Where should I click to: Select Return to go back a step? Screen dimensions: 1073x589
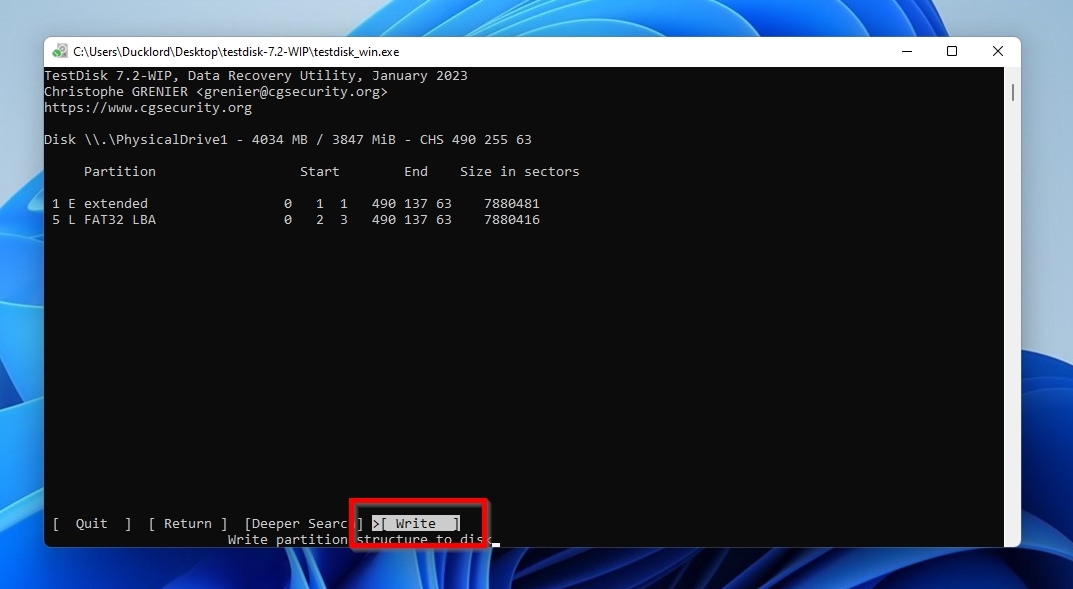pos(187,523)
